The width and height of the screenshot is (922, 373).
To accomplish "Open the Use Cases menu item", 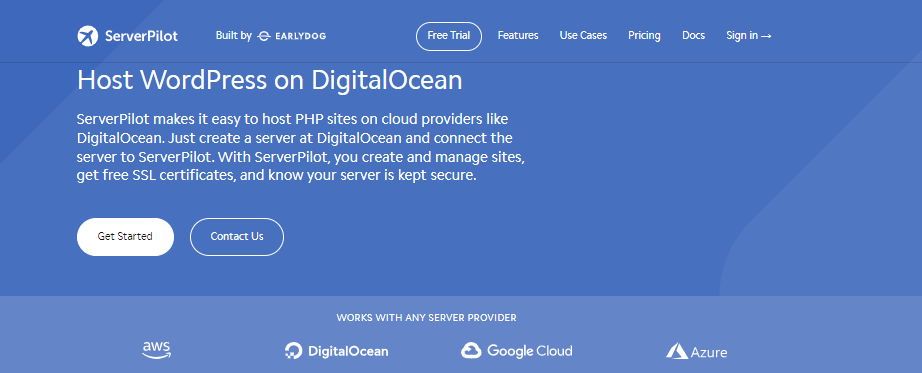I will [583, 36].
